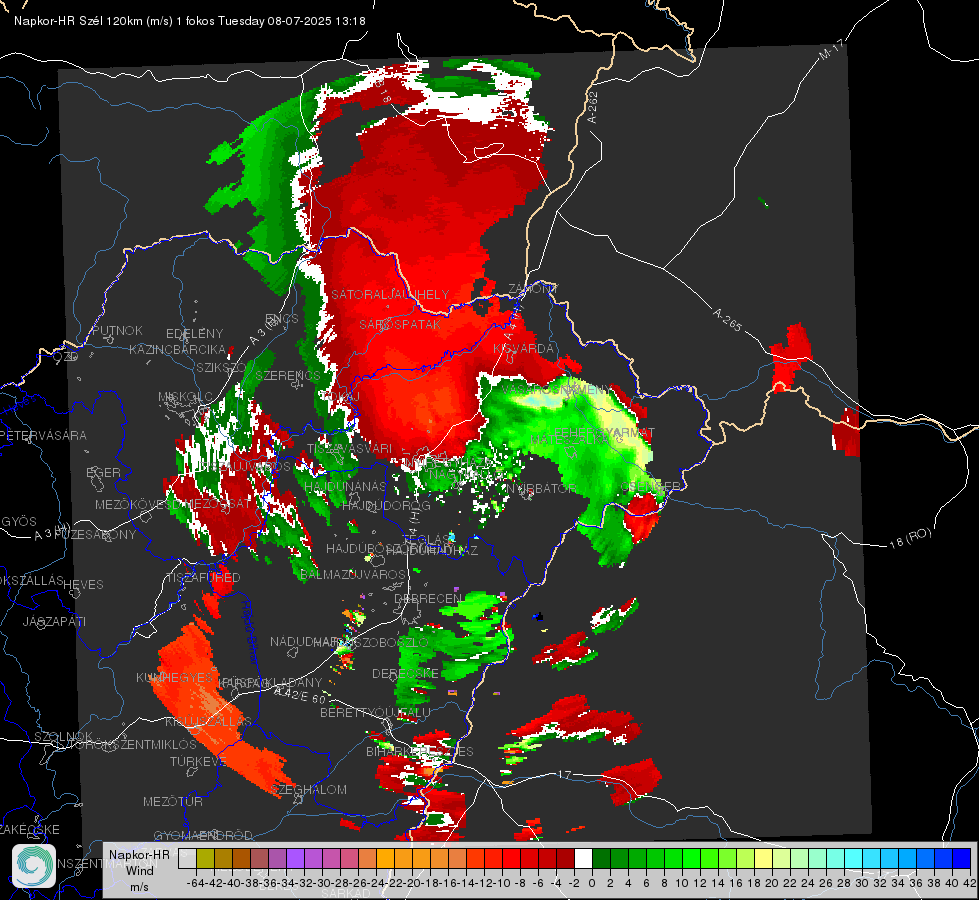The width and height of the screenshot is (979, 900).
Task: Click the MEZOTUR city label
Action: (x=173, y=801)
